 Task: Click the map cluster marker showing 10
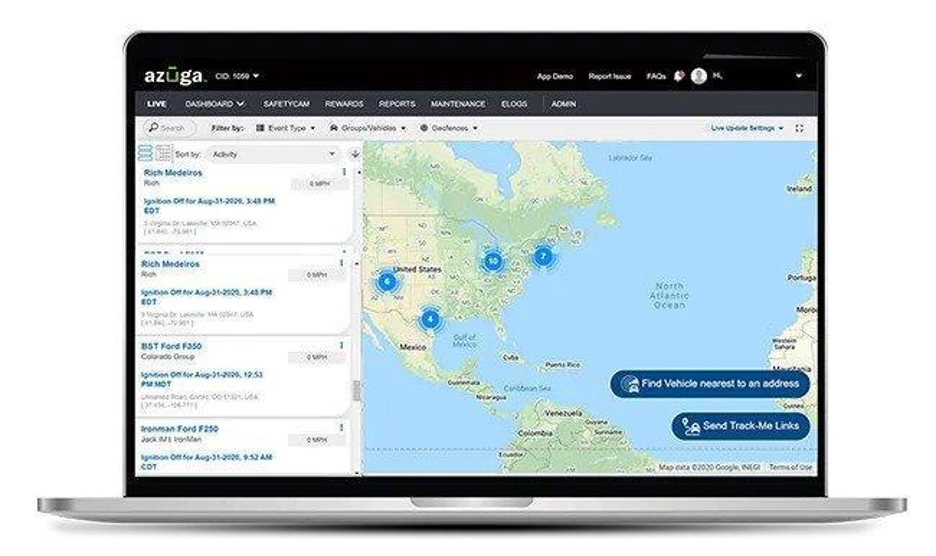pos(492,261)
